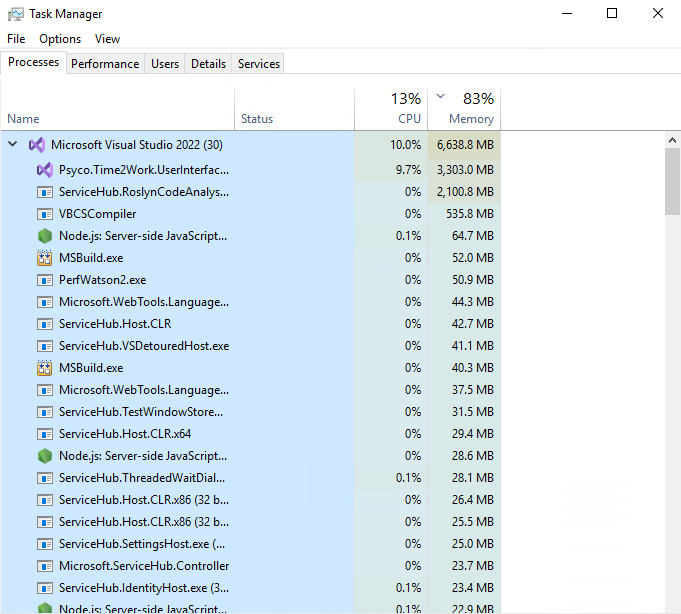Click the ServiceHub.Host.CLR process icon
The width and height of the screenshot is (681, 614).
pyautogui.click(x=45, y=324)
